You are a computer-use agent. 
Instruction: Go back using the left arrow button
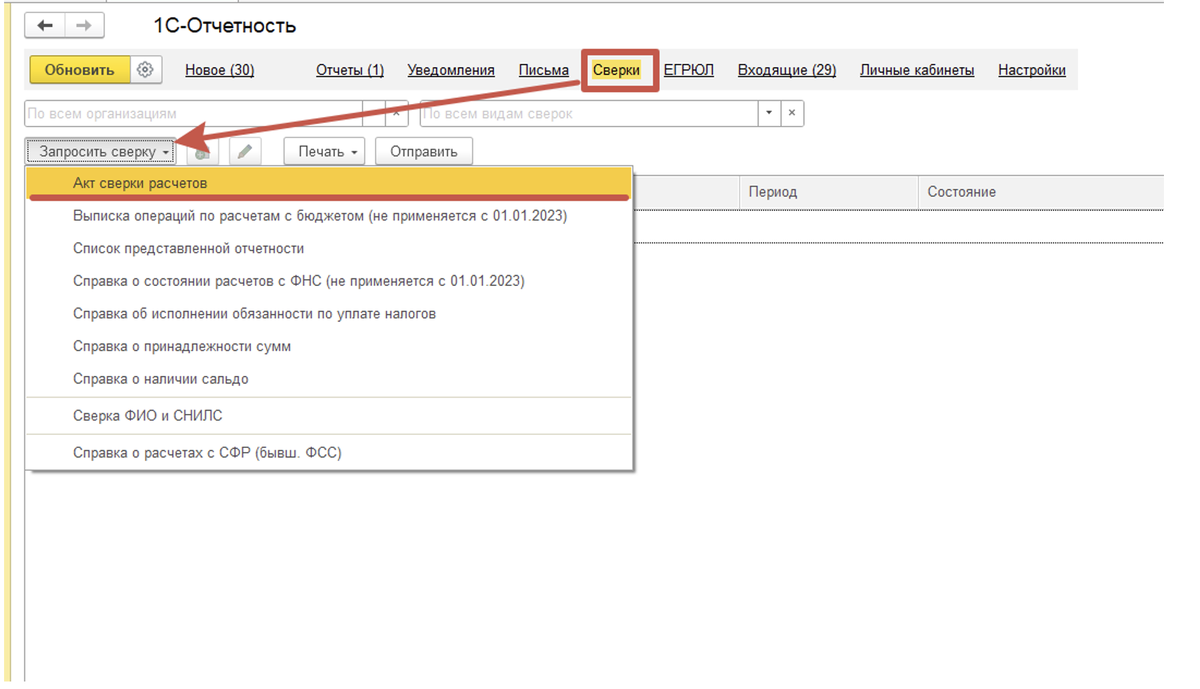point(45,26)
